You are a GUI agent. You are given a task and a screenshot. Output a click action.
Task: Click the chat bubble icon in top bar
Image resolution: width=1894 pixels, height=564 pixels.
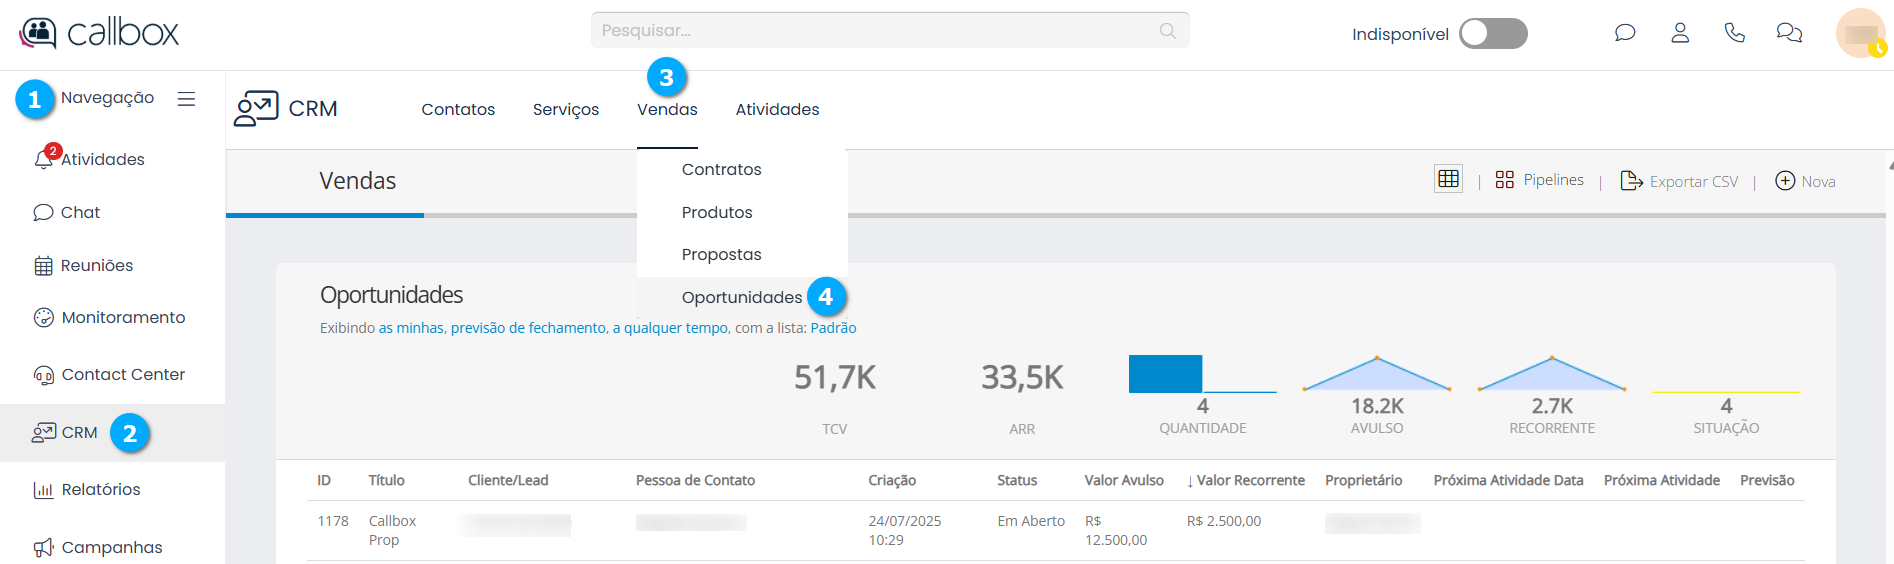point(1625,33)
